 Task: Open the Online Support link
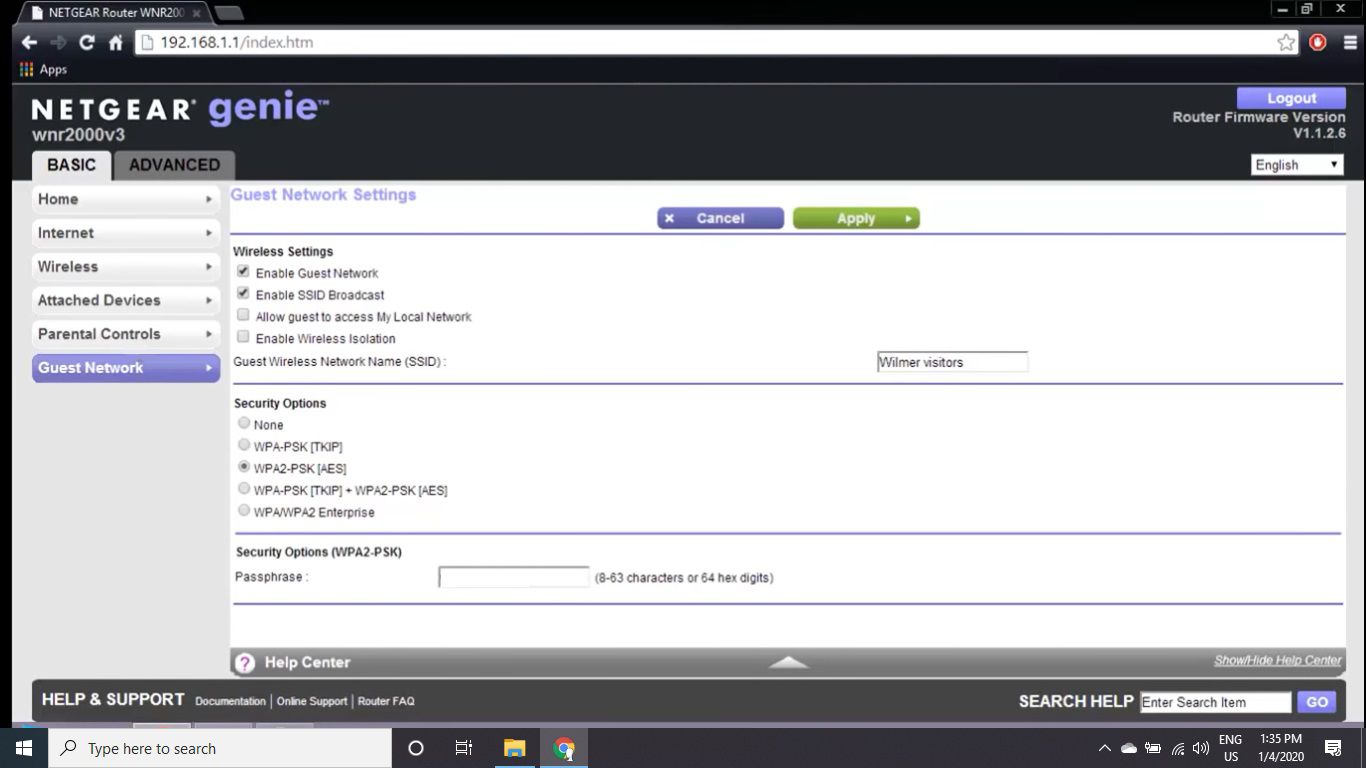(x=312, y=701)
